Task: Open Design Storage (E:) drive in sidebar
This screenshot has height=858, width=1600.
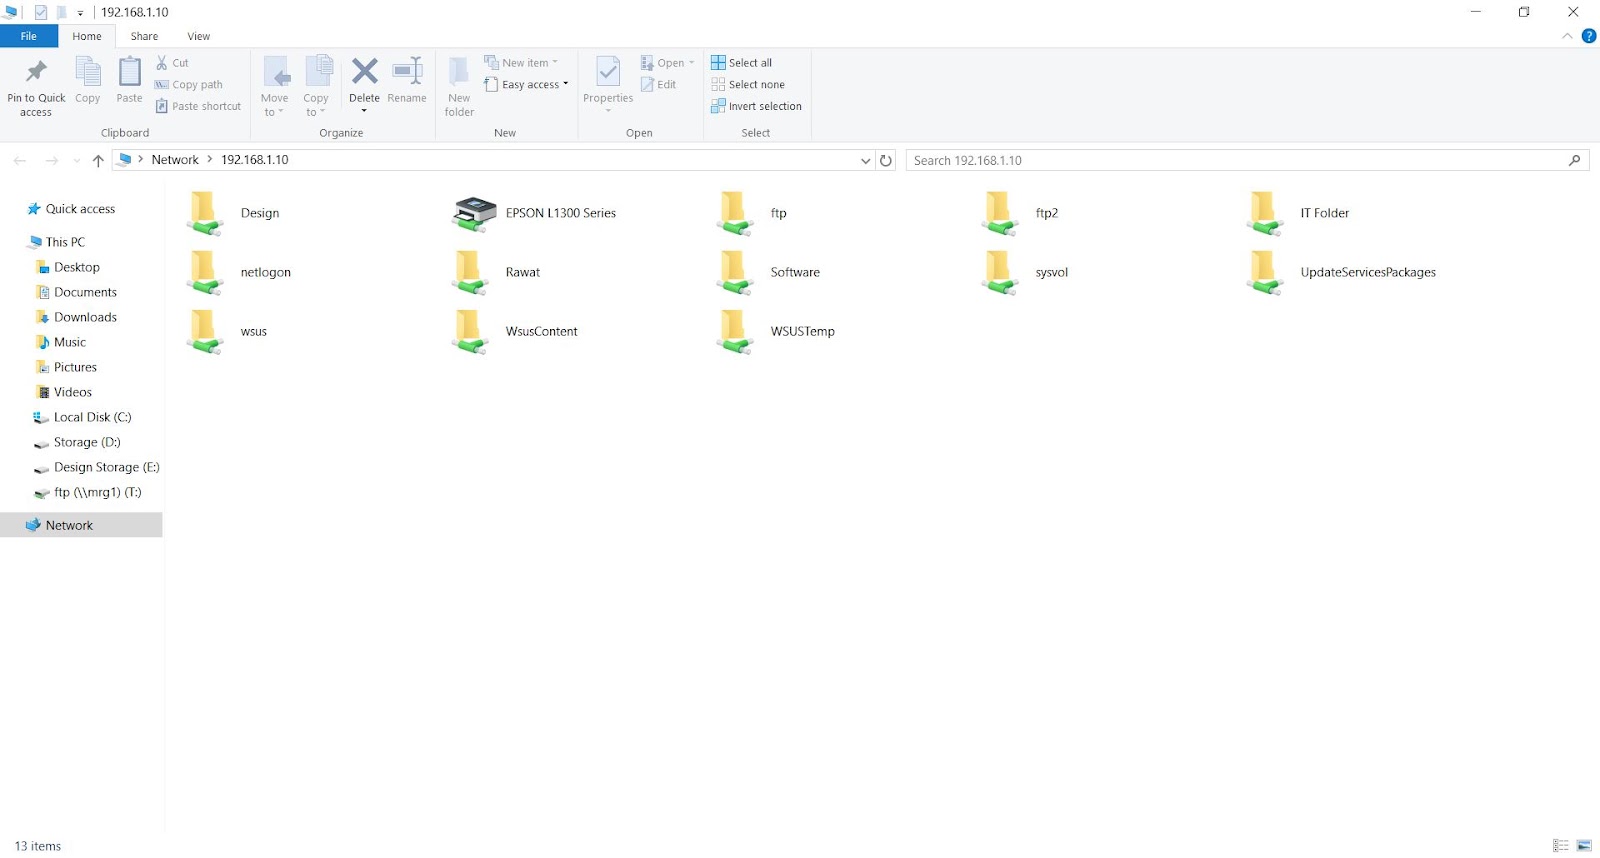Action: tap(106, 467)
